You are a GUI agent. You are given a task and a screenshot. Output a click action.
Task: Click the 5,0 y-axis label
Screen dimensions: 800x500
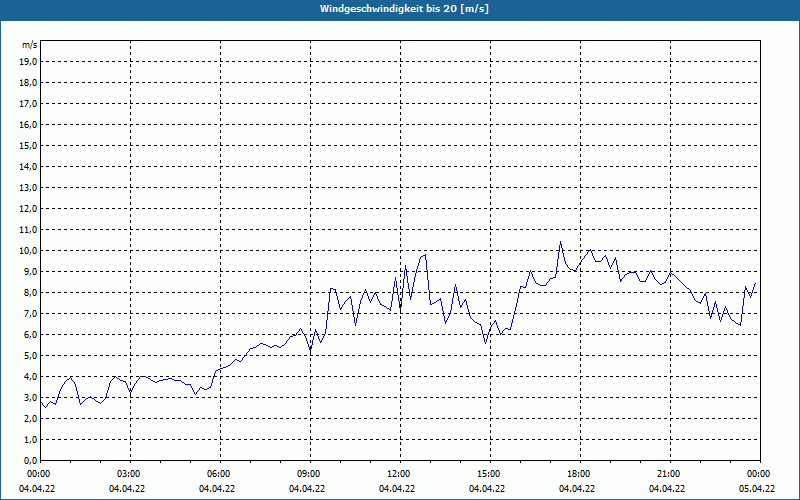(x=31, y=356)
